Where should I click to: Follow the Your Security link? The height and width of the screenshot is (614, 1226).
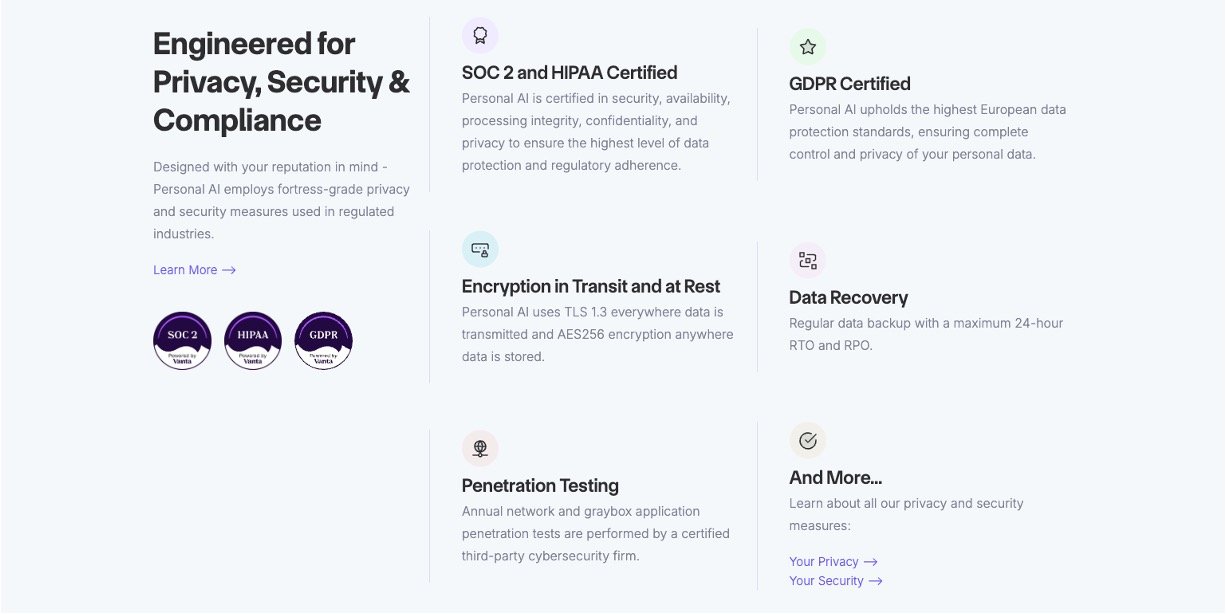pyautogui.click(x=826, y=581)
